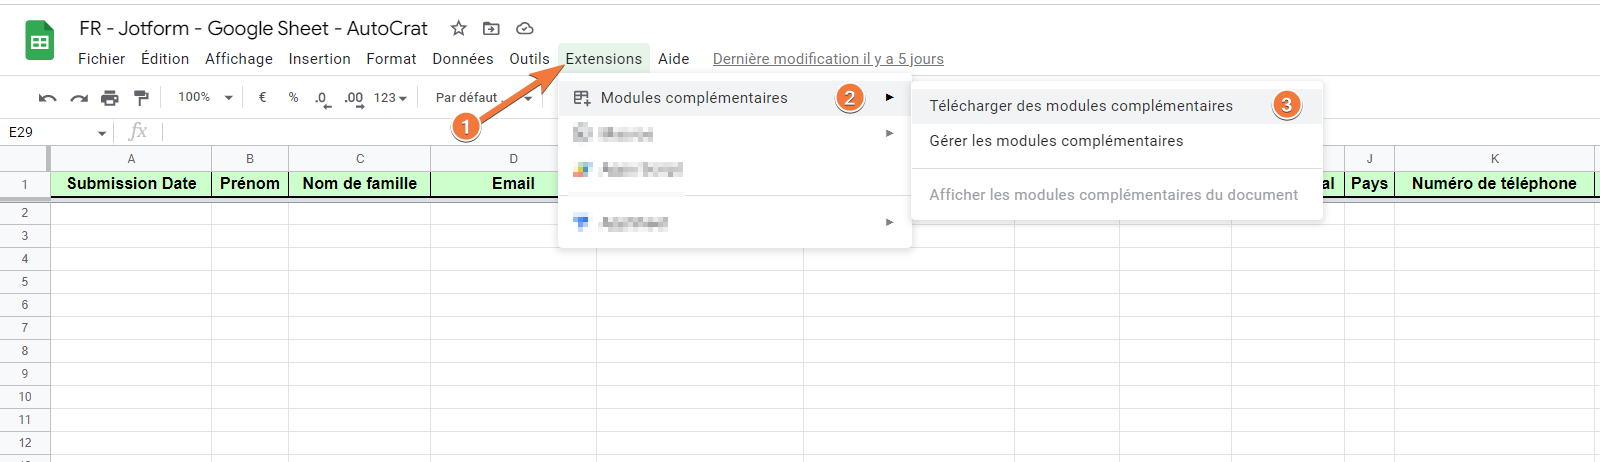
Task: Select the Submission Date header cell
Action: pos(131,184)
